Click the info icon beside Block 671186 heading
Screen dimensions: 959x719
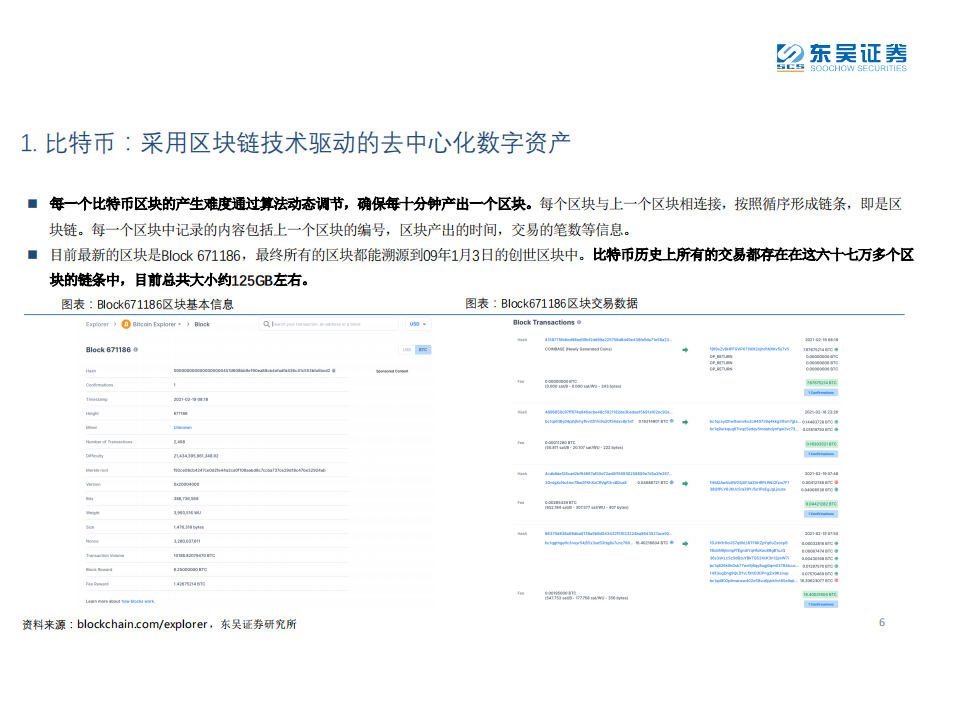tap(136, 347)
